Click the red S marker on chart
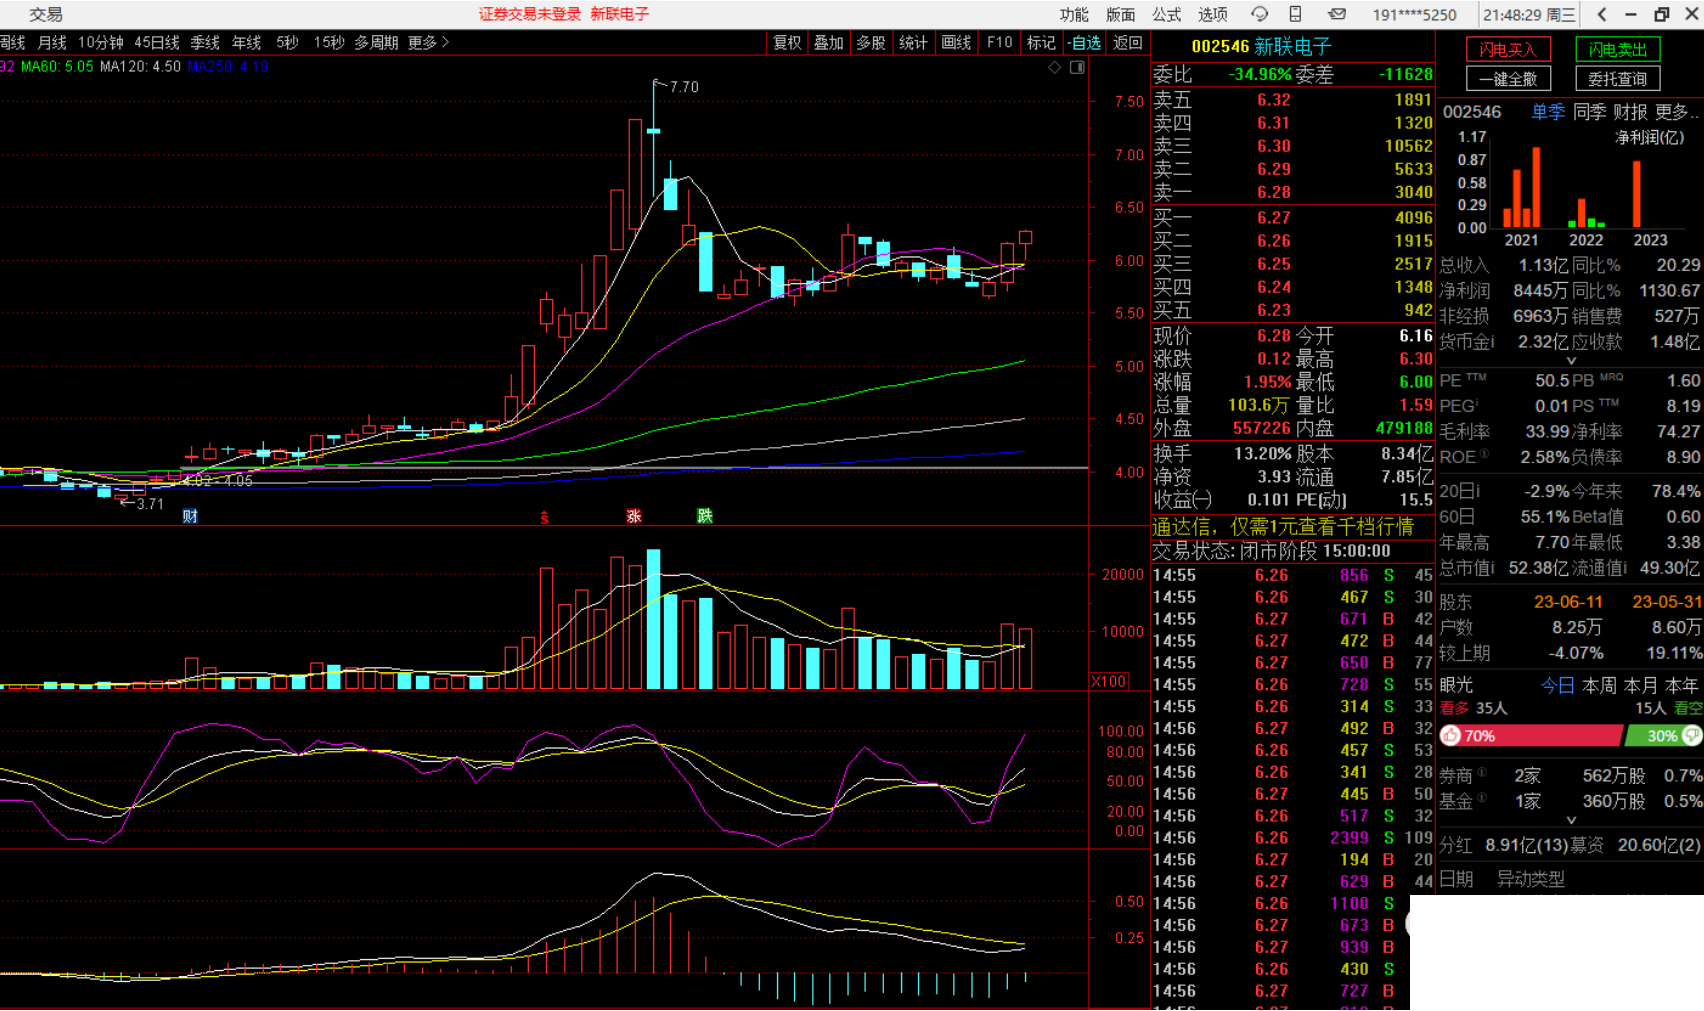Screen dimensions: 1704x1011 544,517
